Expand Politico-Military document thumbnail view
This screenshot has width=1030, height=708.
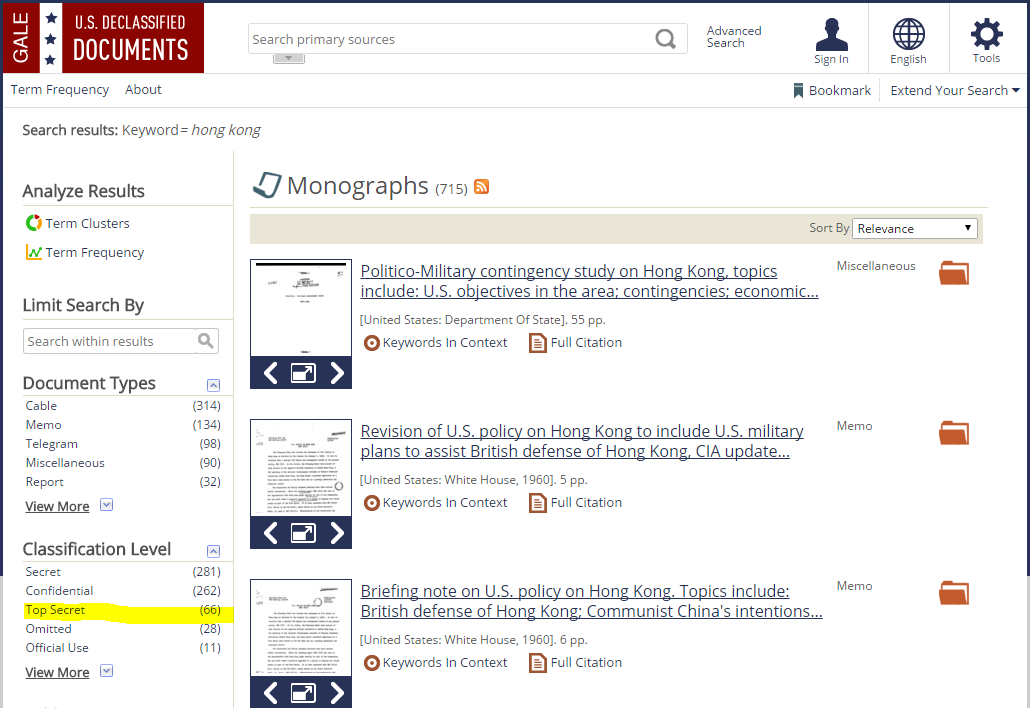pos(303,373)
